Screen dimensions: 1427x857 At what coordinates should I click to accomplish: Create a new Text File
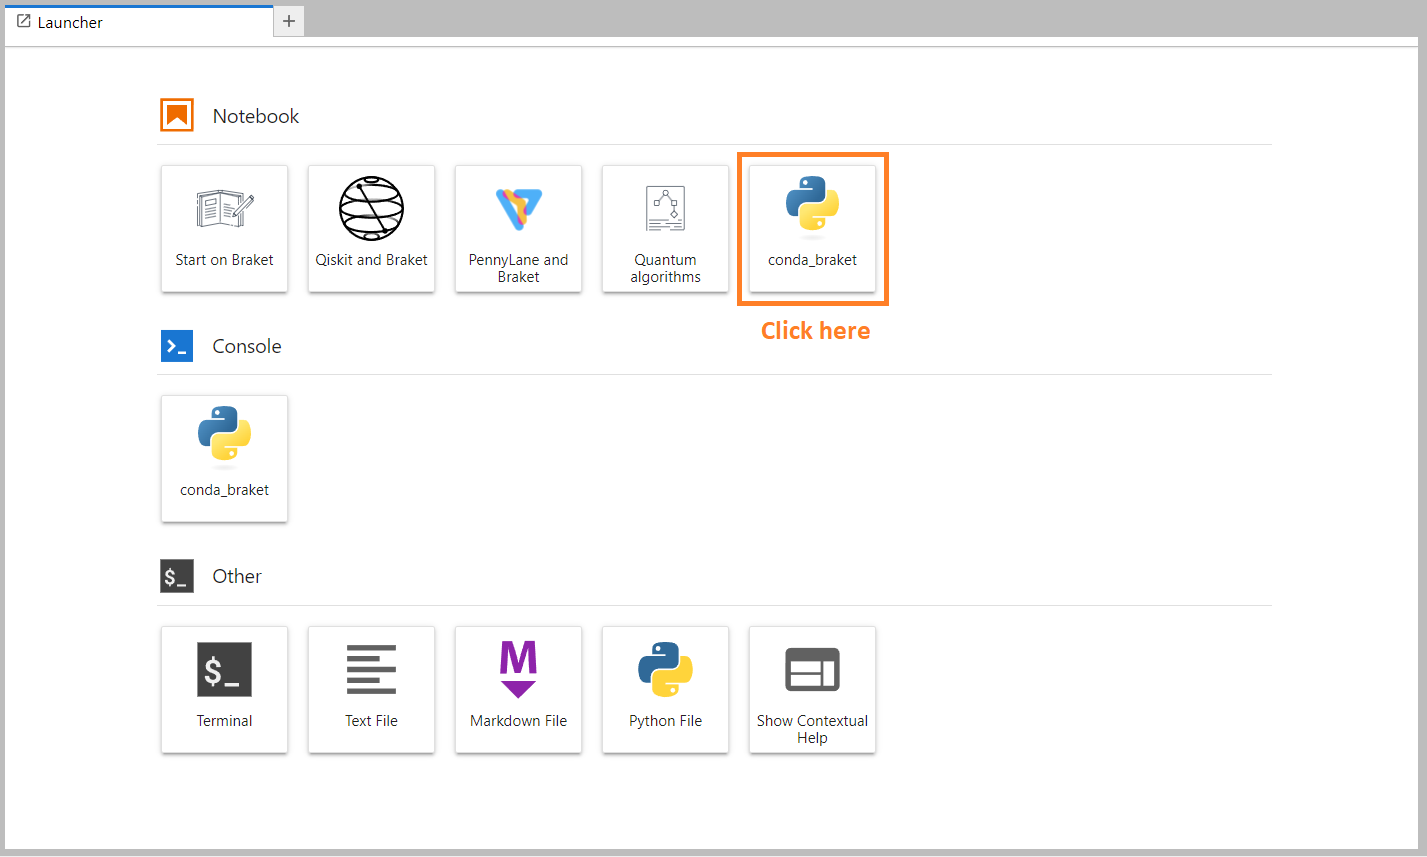371,690
